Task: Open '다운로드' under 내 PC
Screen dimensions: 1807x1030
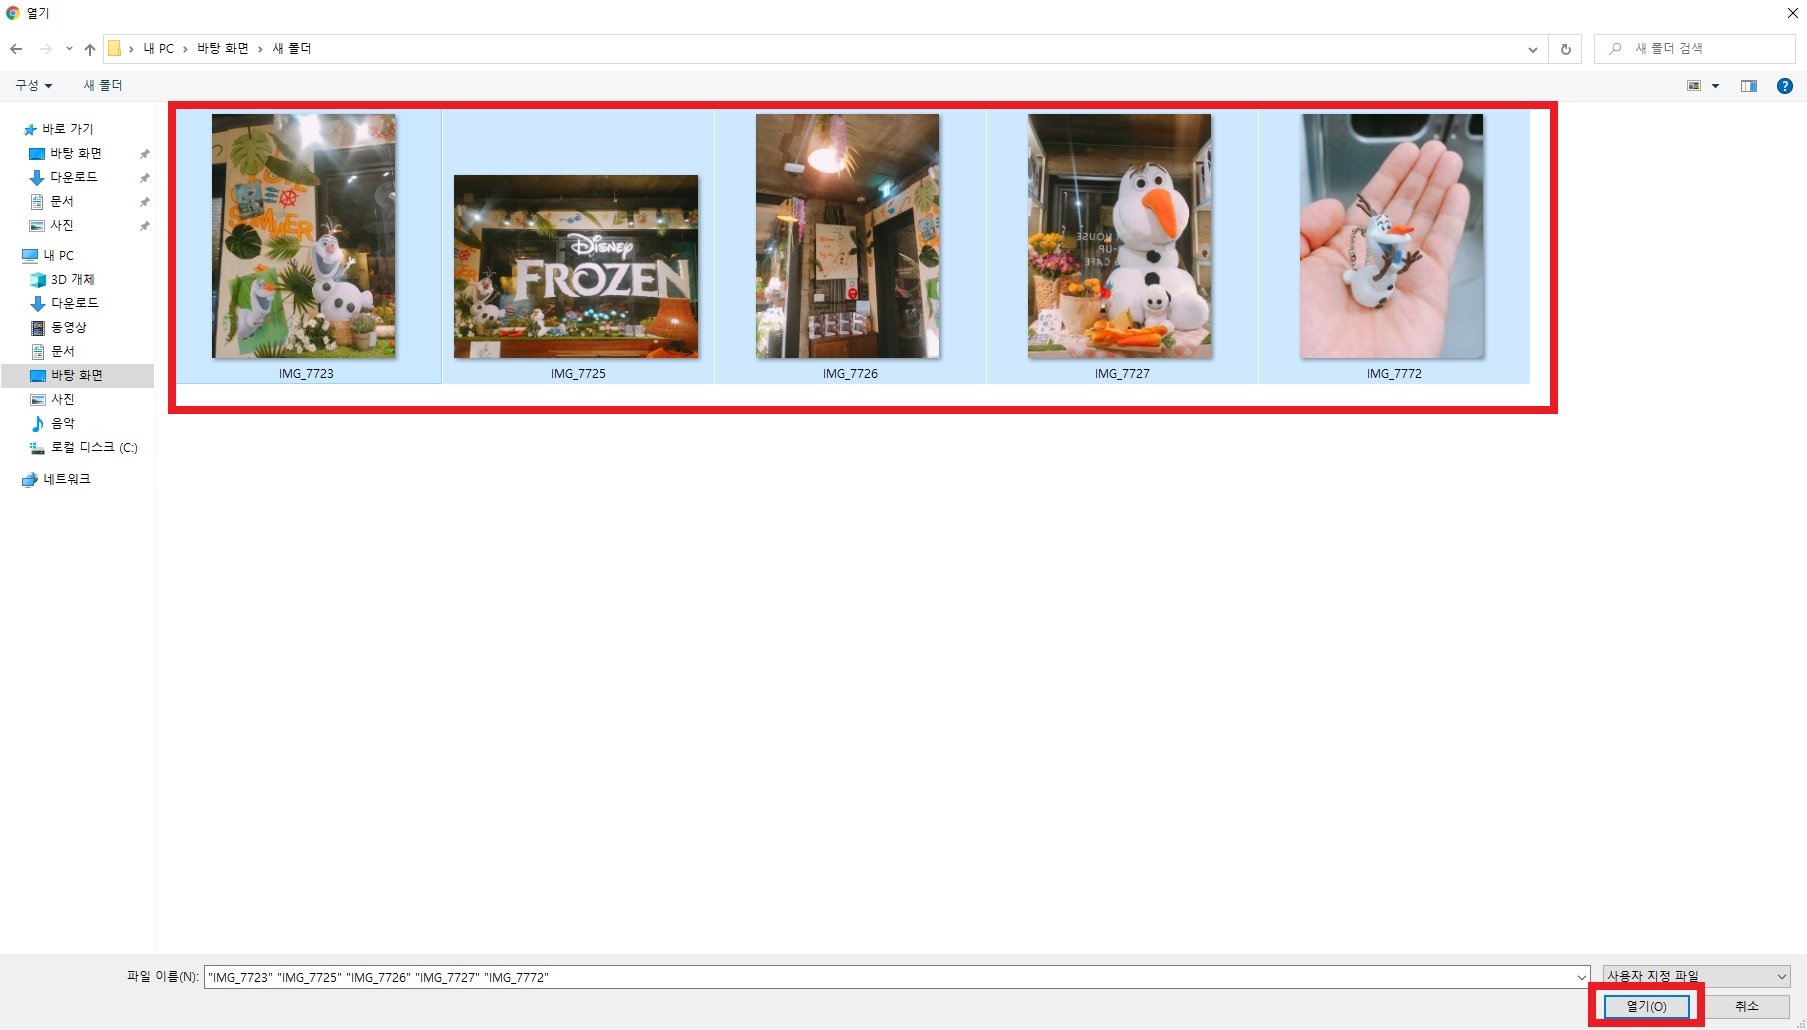Action: (74, 303)
